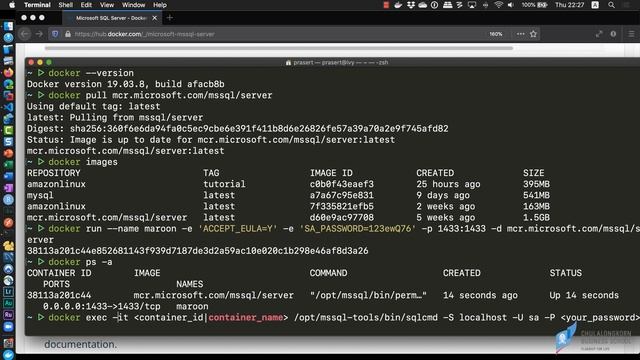Click the 'Up 14 seconds' status value
The image size is (640, 360).
(584, 295)
